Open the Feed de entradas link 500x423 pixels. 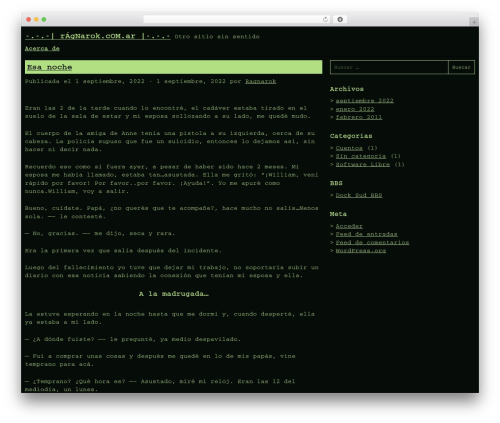pyautogui.click(x=366, y=234)
